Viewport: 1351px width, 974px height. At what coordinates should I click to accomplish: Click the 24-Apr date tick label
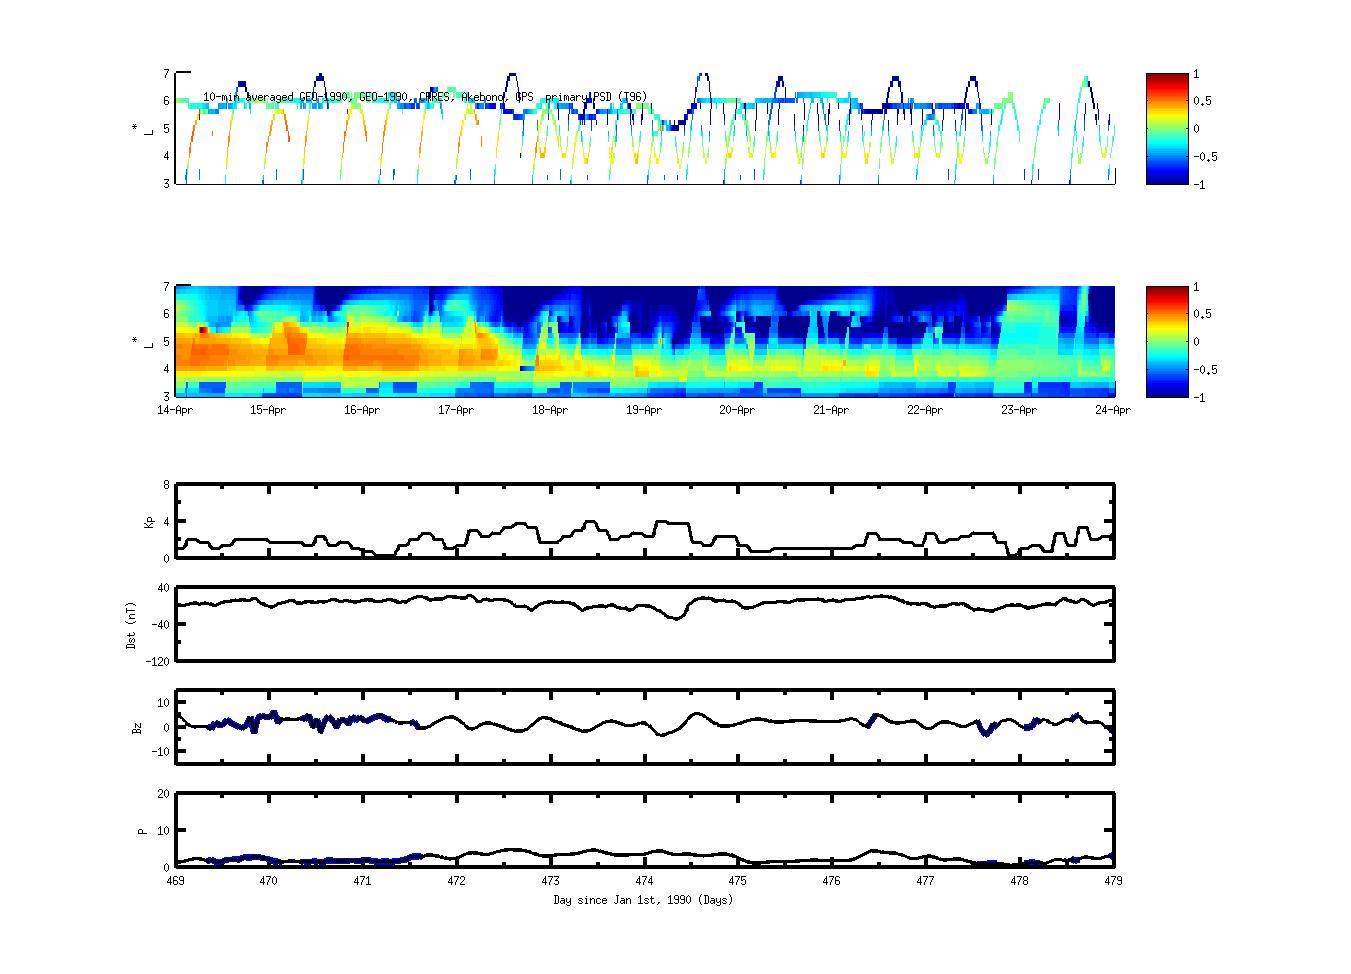(1112, 410)
